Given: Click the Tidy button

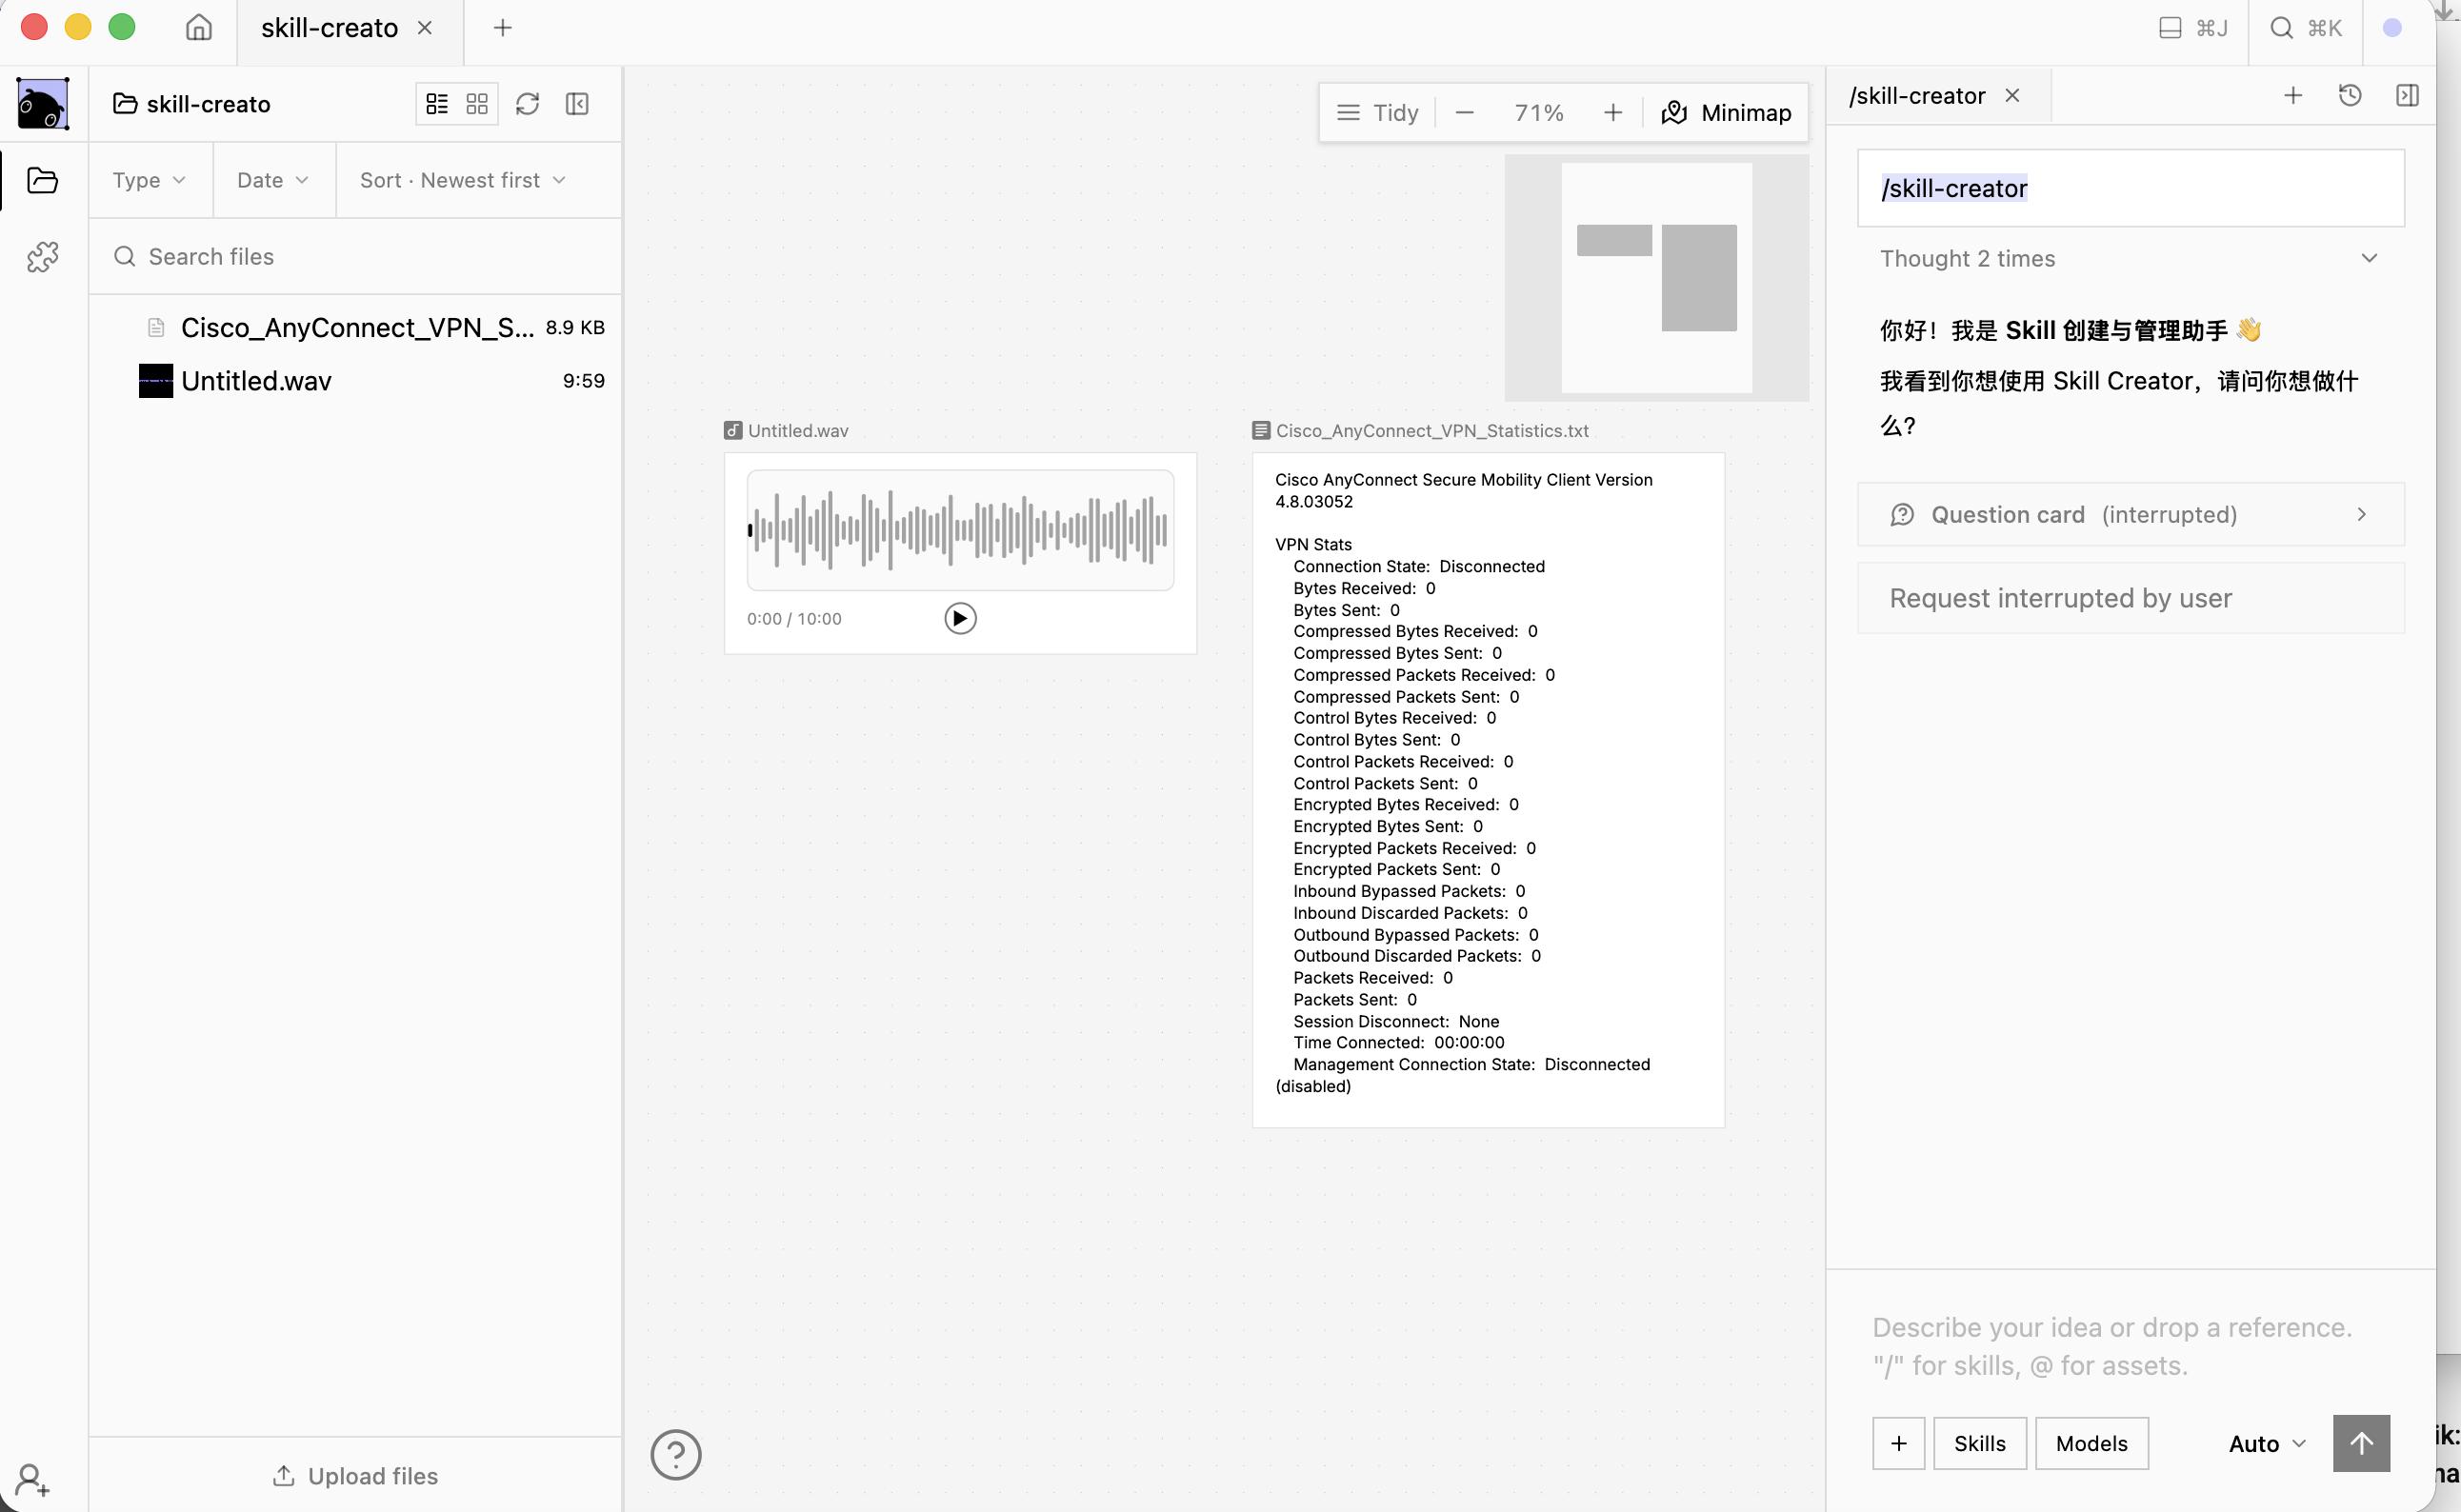Looking at the screenshot, I should tap(1378, 113).
